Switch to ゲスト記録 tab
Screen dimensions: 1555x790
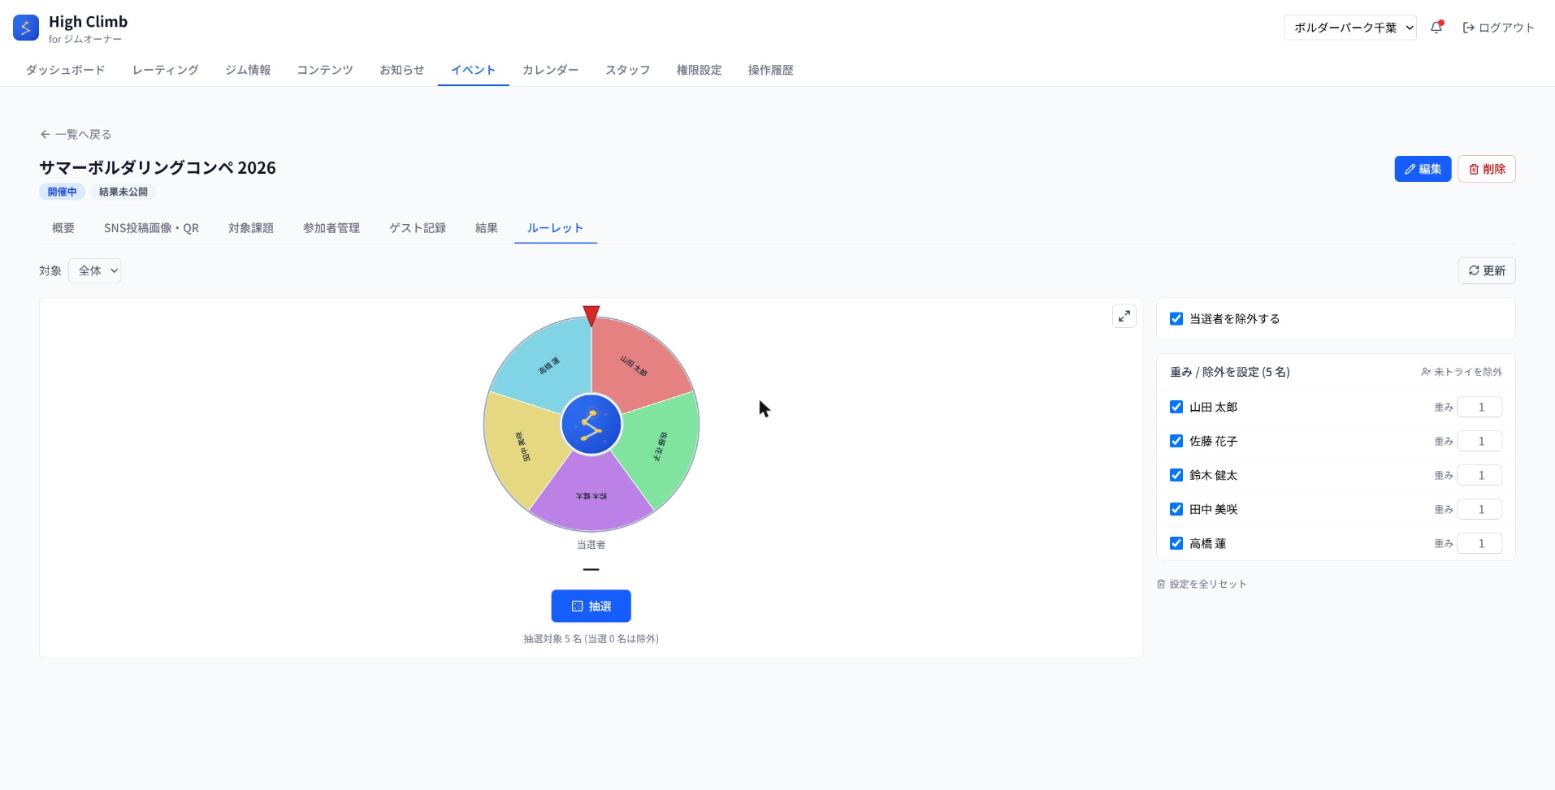(x=417, y=228)
